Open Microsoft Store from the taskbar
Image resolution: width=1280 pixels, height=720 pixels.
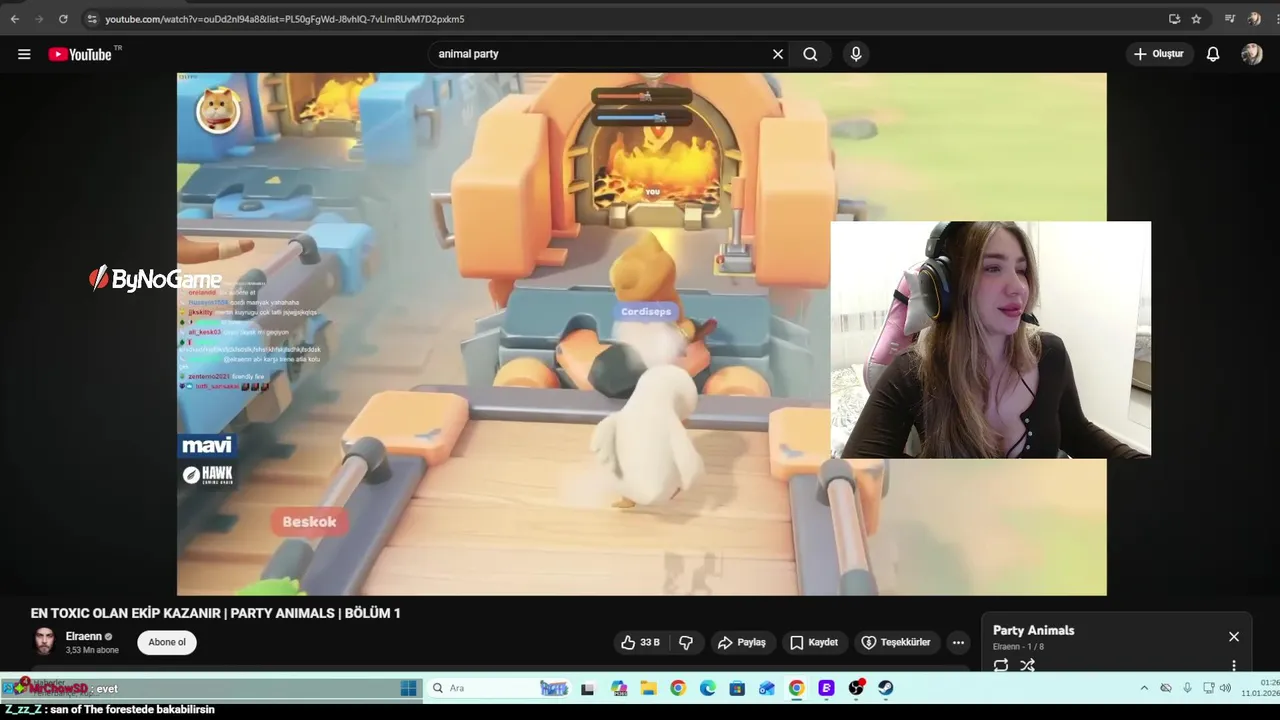pyautogui.click(x=737, y=688)
